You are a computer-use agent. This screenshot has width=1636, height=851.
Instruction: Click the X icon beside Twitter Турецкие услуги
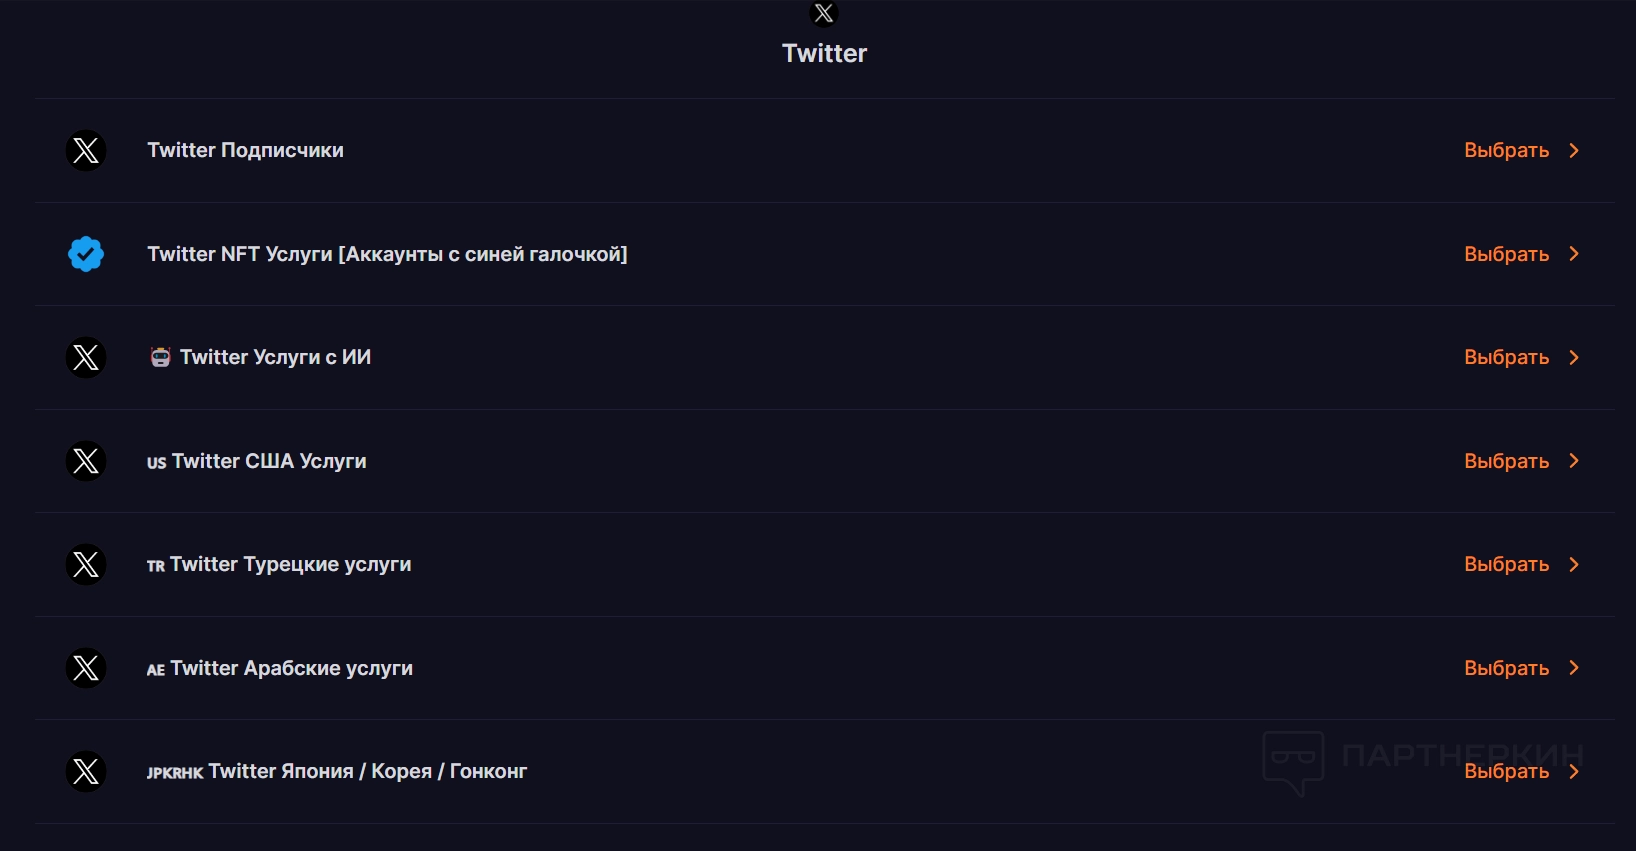pyautogui.click(x=86, y=565)
